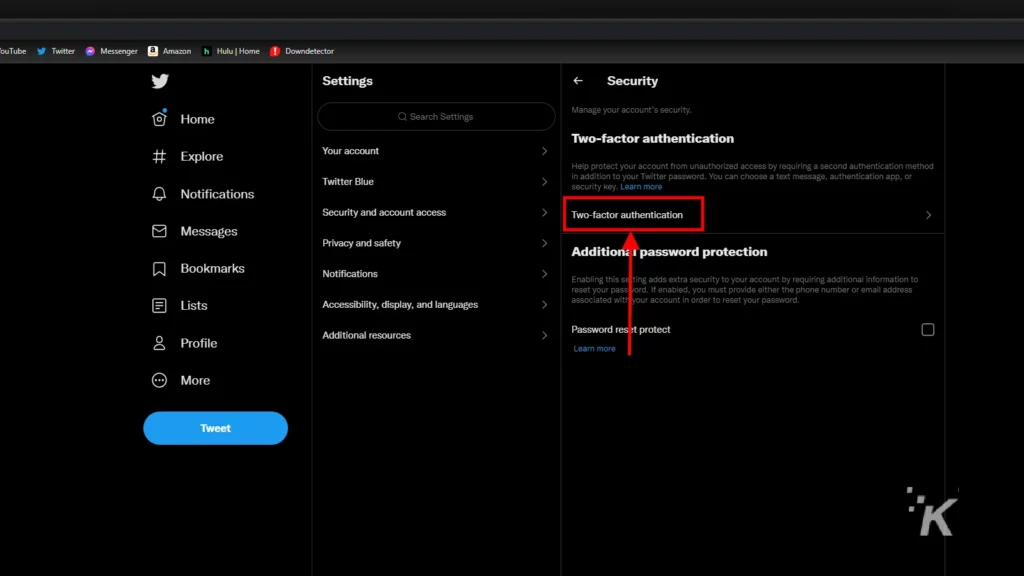
Task: Select More in left navigation
Action: [195, 380]
